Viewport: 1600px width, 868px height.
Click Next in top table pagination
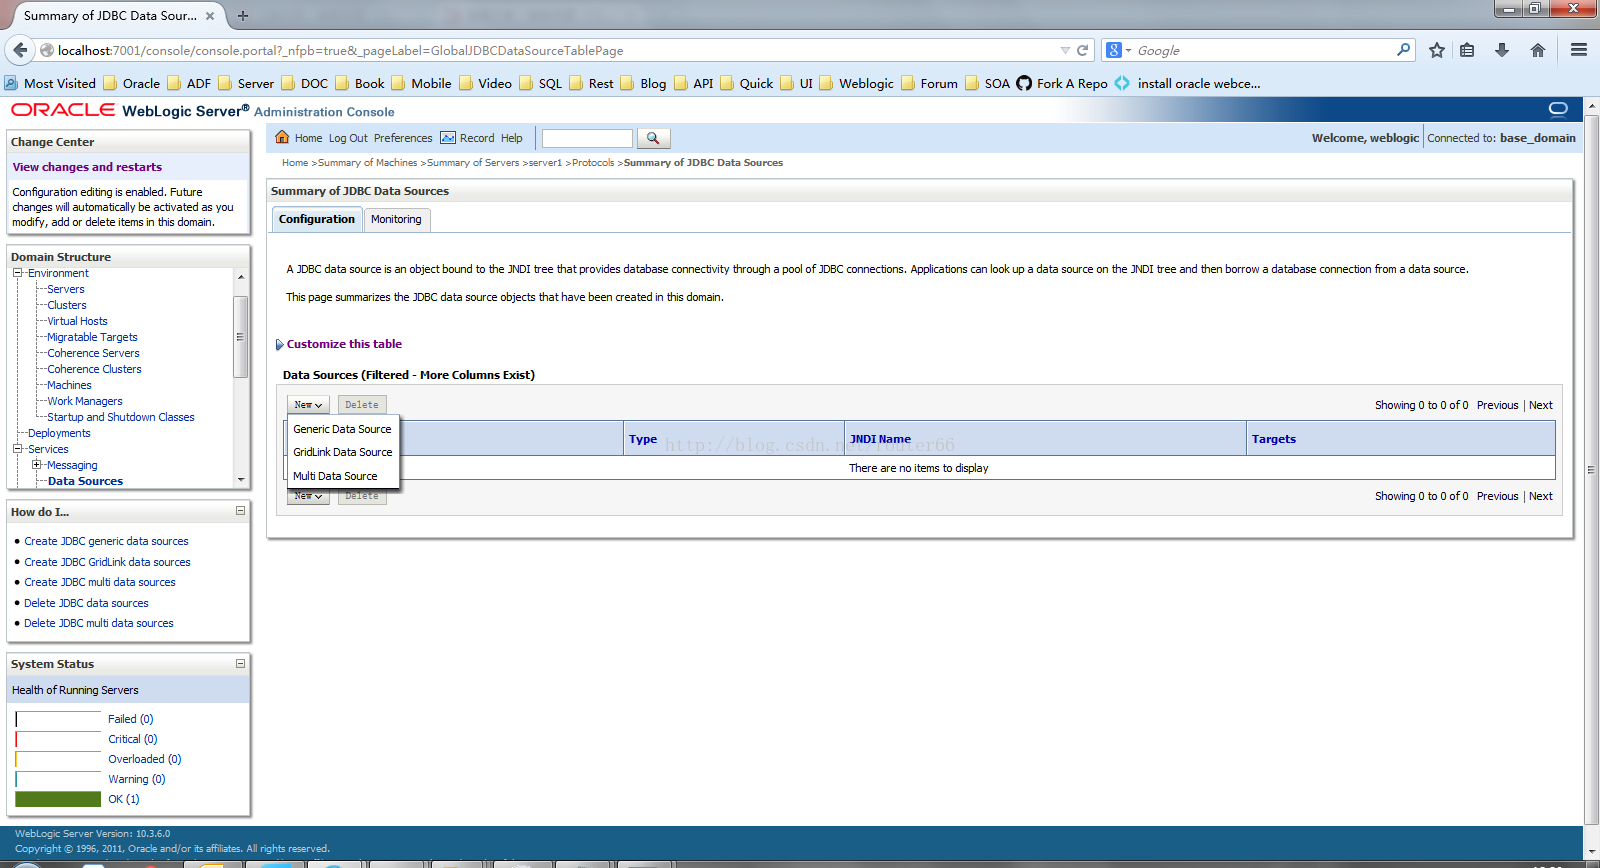click(x=1541, y=405)
